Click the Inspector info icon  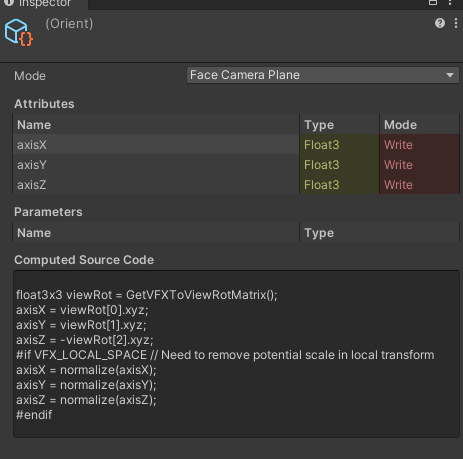click(x=9, y=3)
